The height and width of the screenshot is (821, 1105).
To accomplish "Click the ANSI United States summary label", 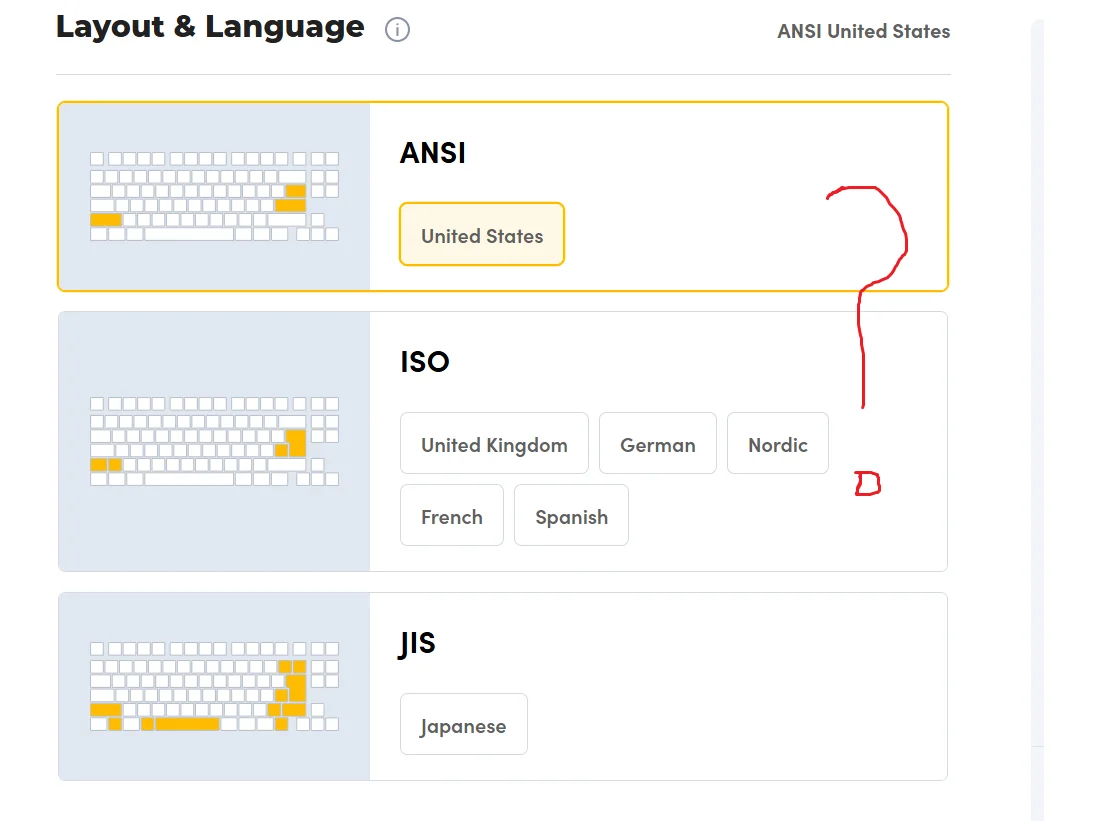I will tap(863, 31).
